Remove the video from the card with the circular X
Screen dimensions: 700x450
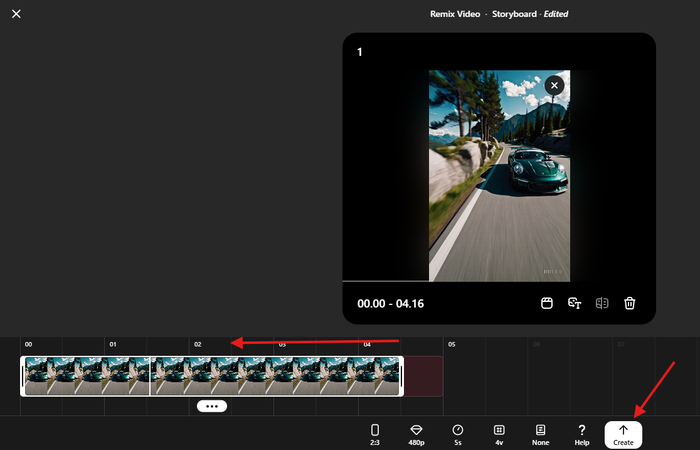point(554,85)
